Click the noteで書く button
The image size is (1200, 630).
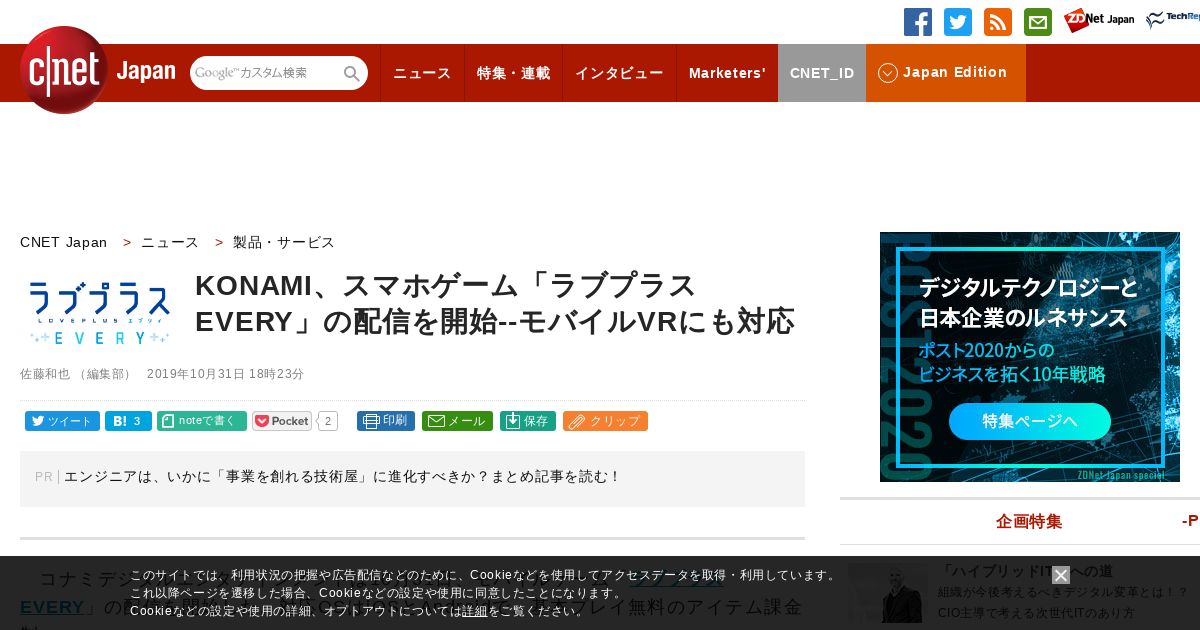(202, 421)
